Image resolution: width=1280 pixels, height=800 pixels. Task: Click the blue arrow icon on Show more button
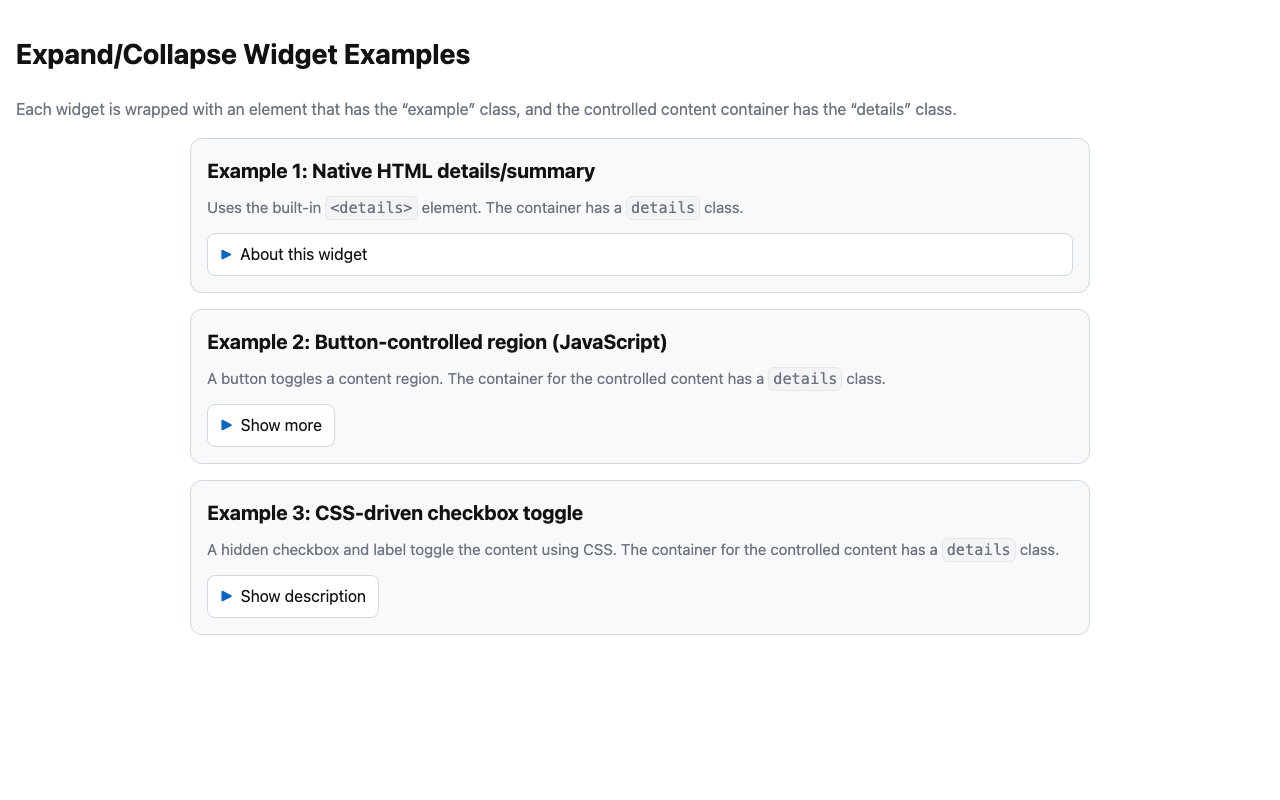(227, 425)
